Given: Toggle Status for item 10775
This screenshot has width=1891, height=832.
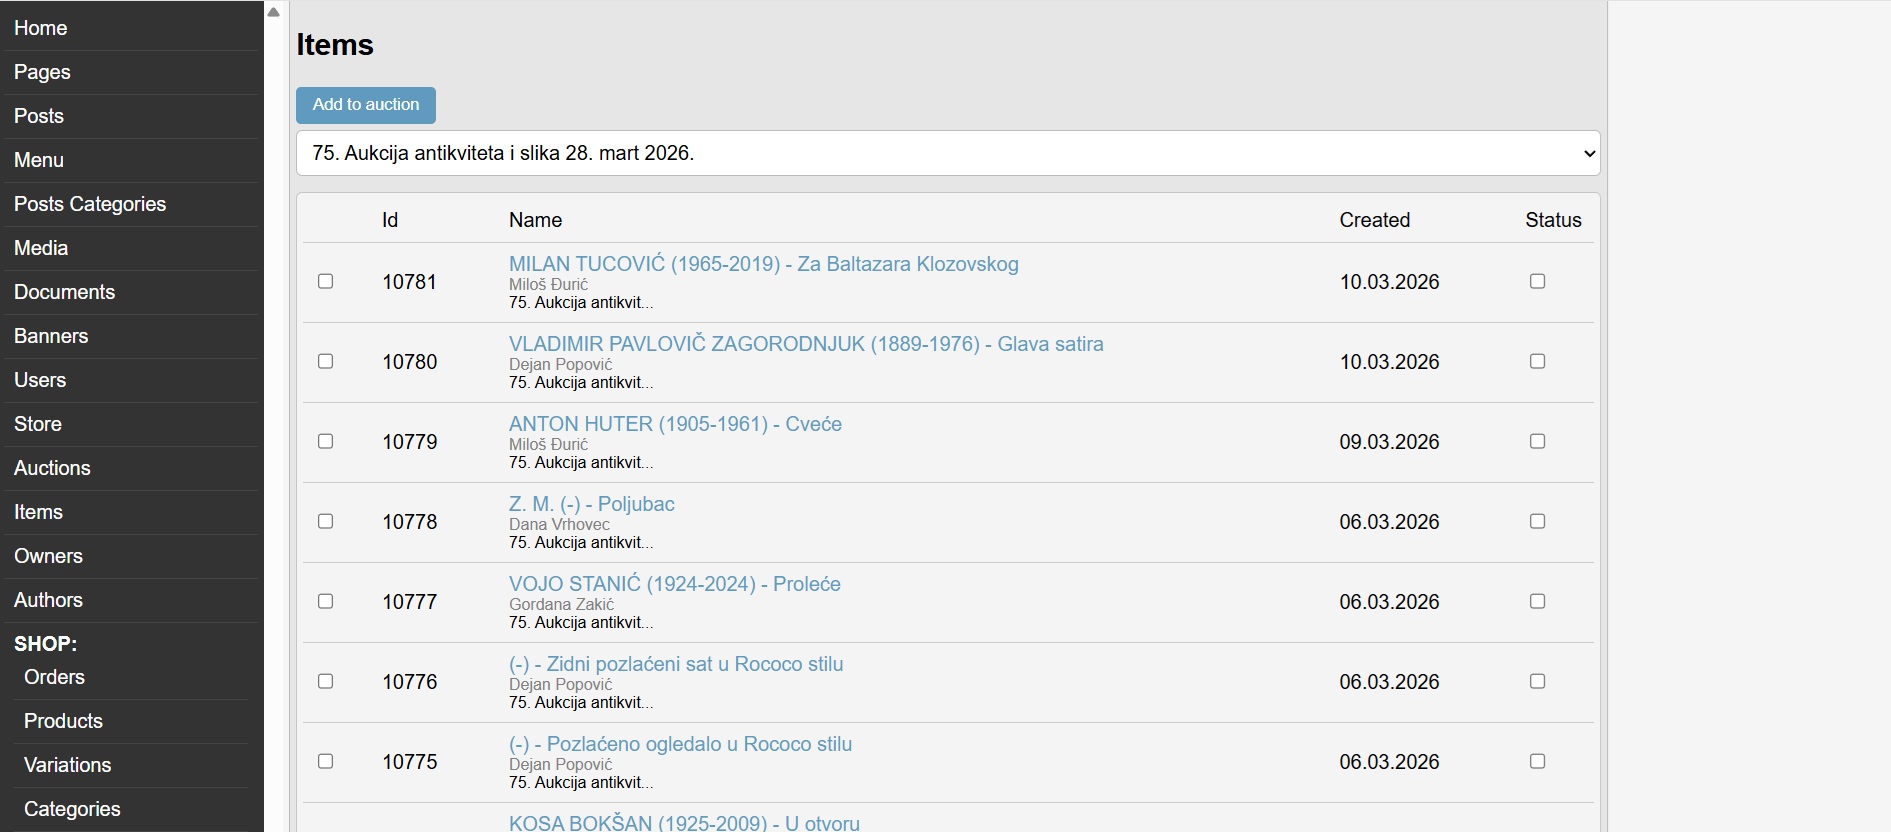Looking at the screenshot, I should [x=1537, y=761].
